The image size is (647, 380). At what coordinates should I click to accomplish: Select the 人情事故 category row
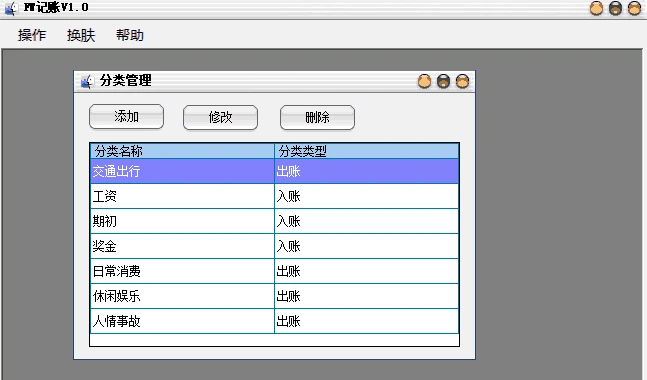click(274, 321)
